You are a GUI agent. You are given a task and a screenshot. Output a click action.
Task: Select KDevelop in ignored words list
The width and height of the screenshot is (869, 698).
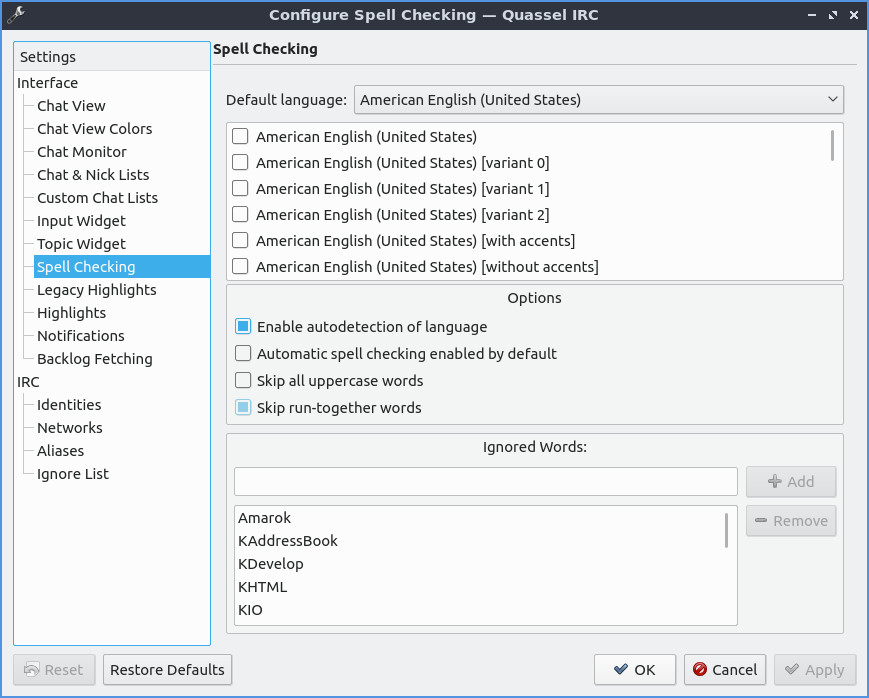pos(270,564)
